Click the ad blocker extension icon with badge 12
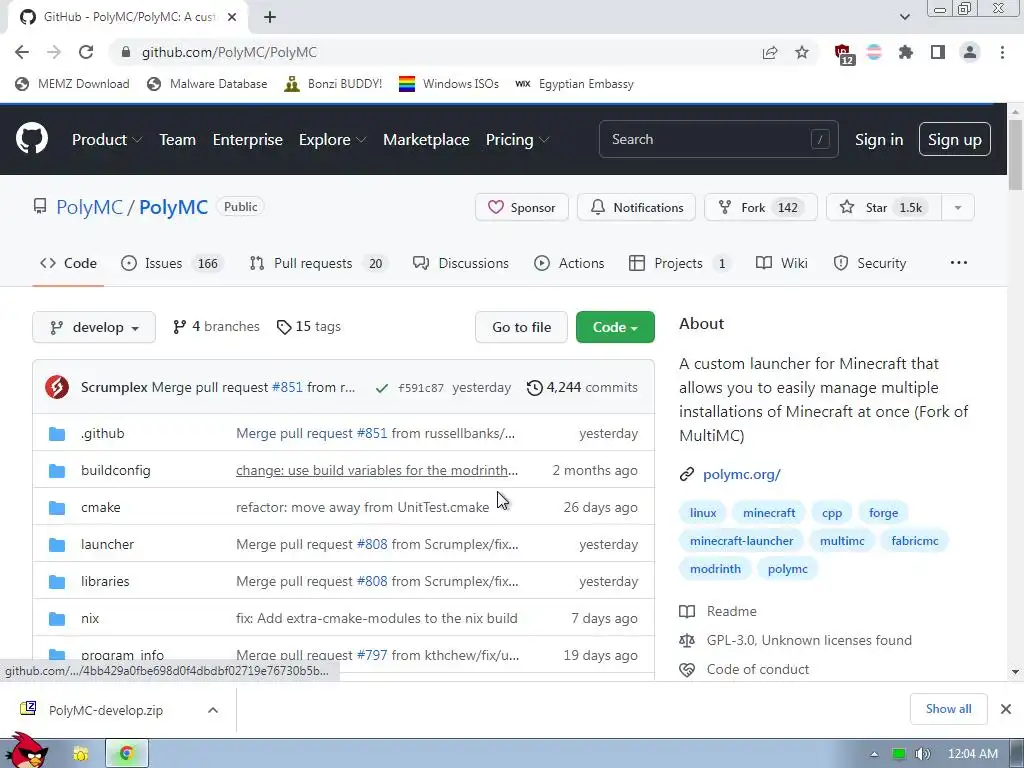 843,54
